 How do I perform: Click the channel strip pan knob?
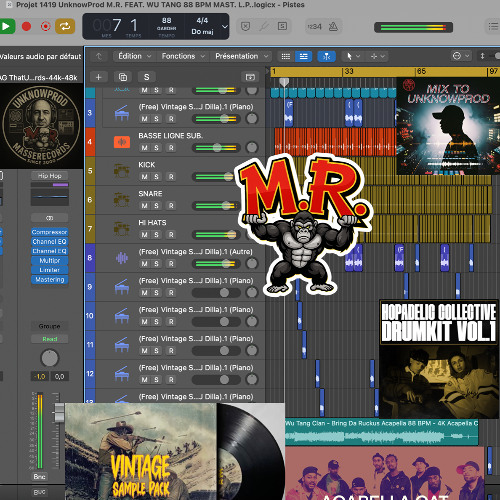[50, 358]
